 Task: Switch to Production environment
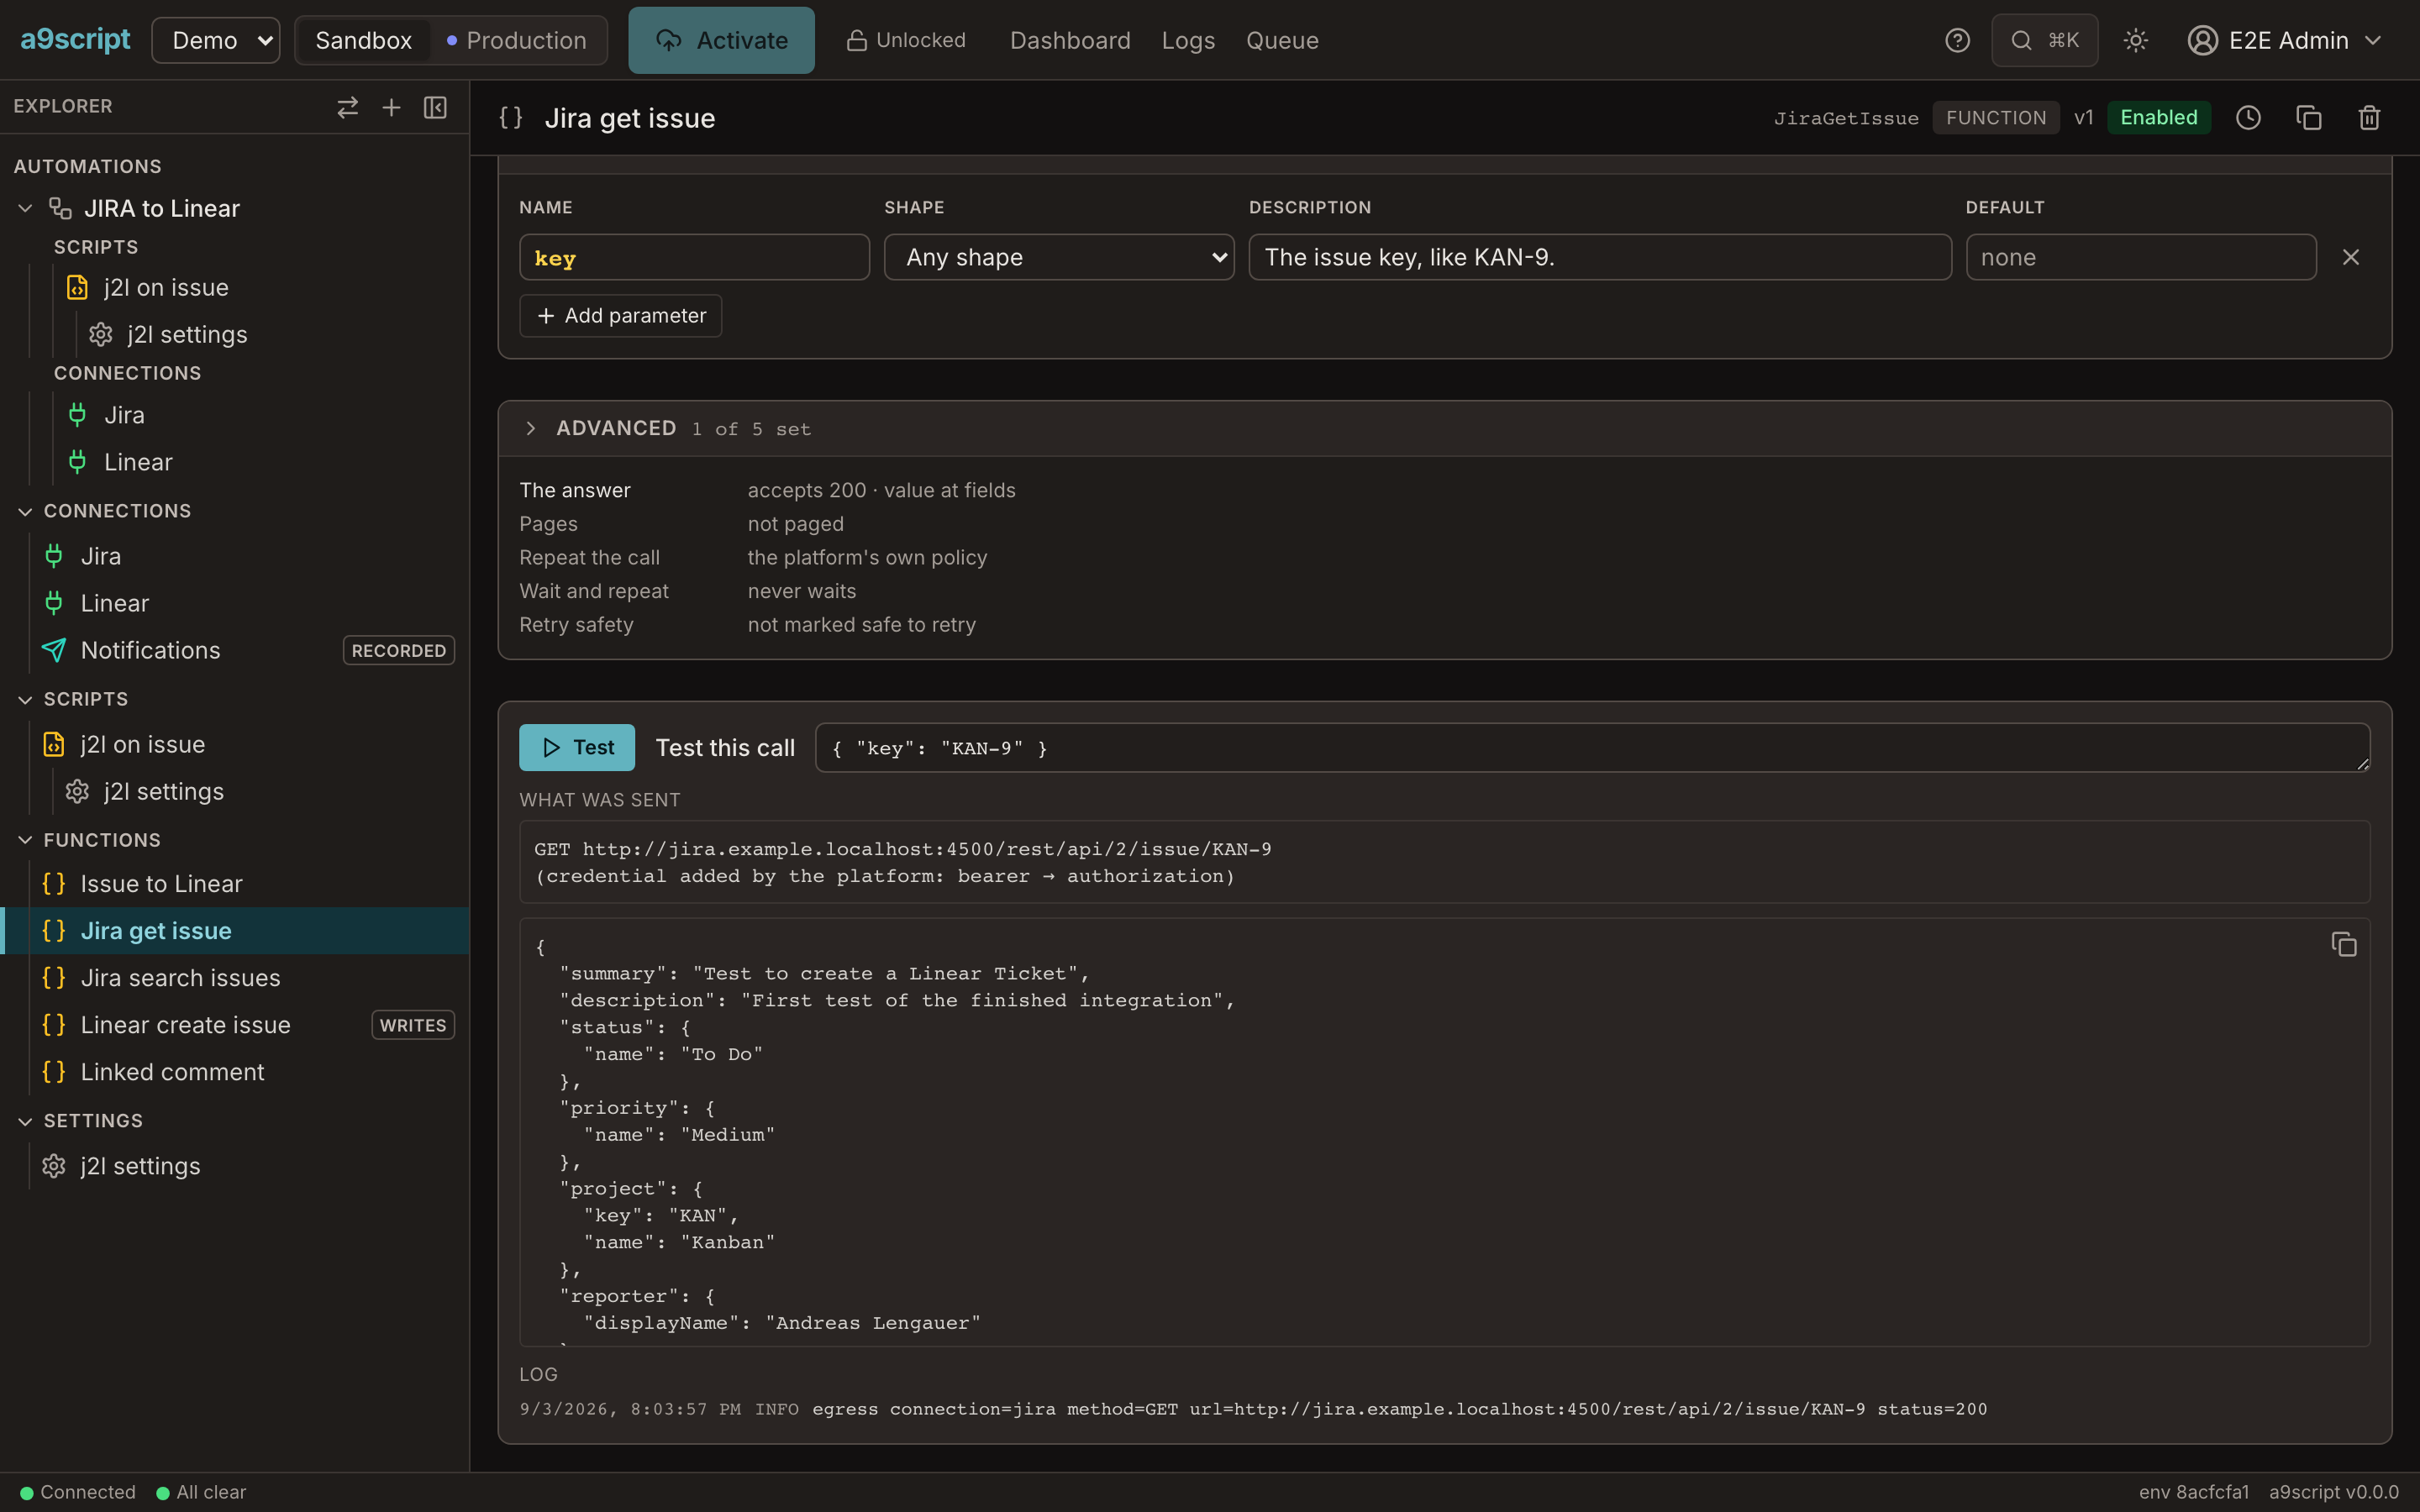[517, 40]
